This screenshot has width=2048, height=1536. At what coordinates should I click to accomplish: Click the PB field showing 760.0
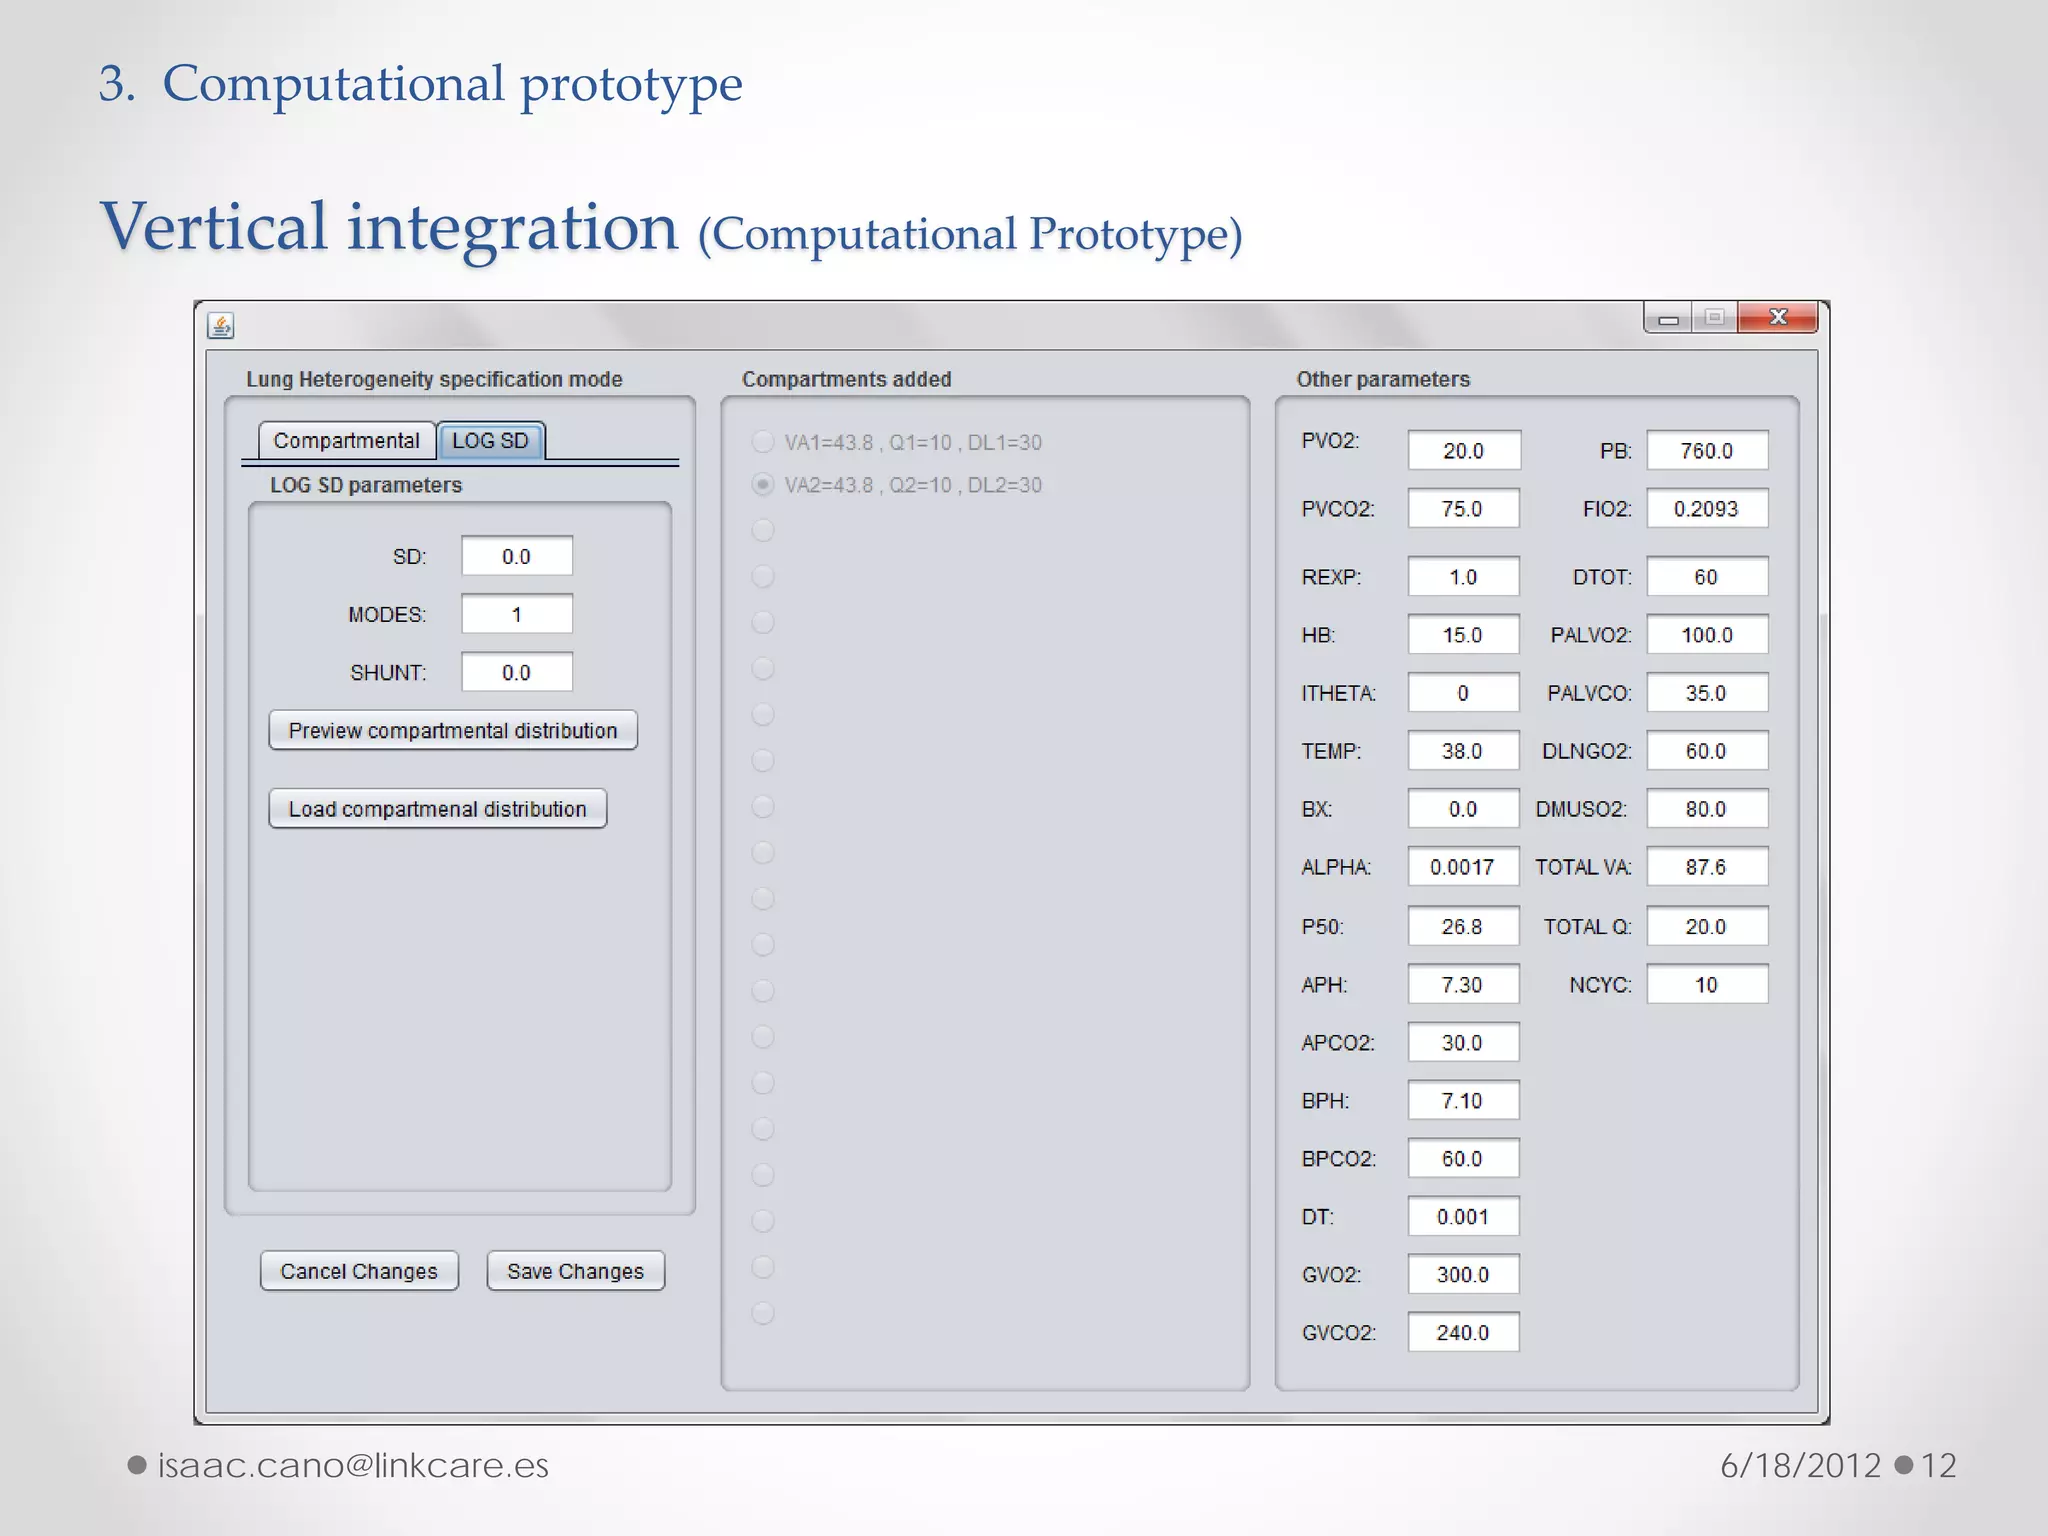tap(1707, 450)
